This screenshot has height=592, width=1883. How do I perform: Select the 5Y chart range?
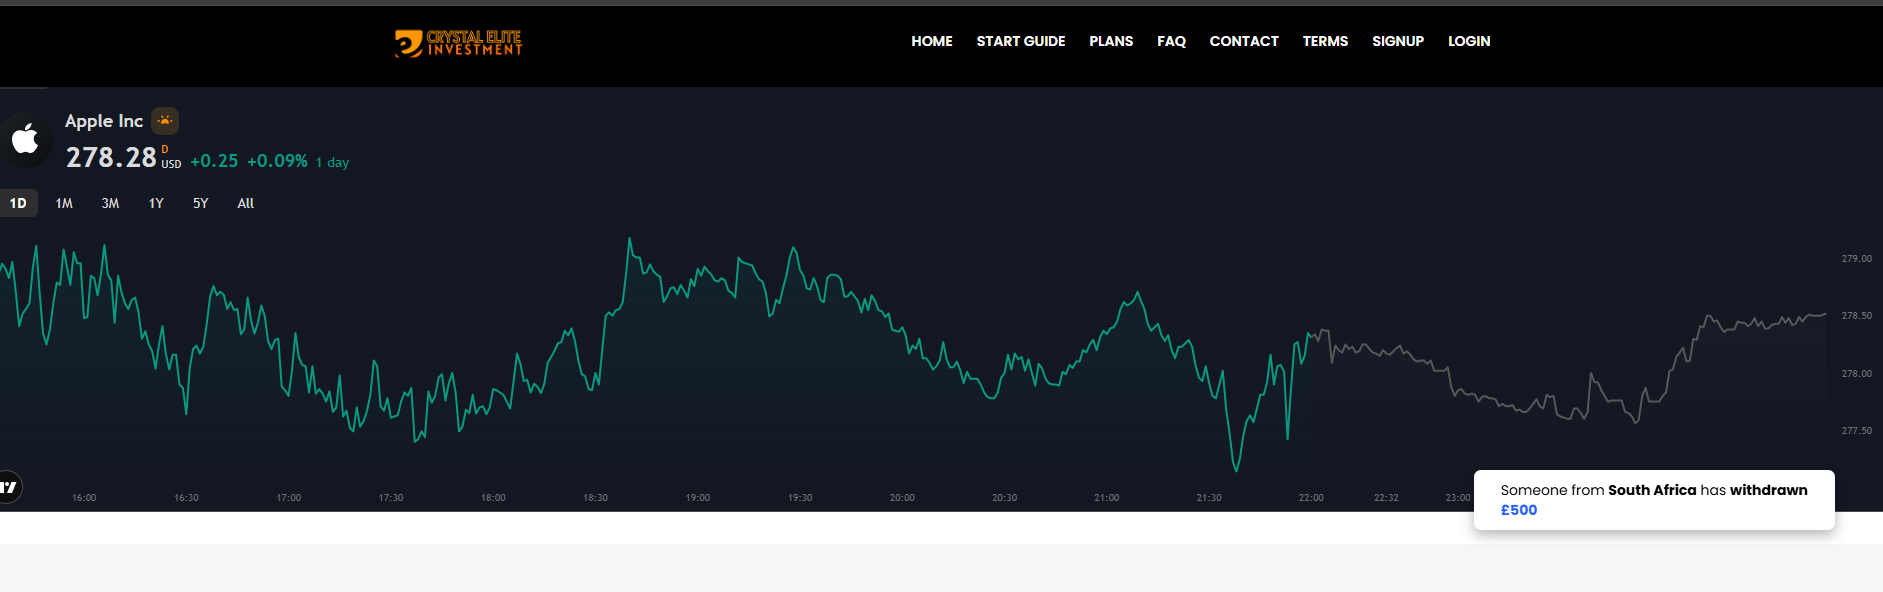[x=200, y=203]
